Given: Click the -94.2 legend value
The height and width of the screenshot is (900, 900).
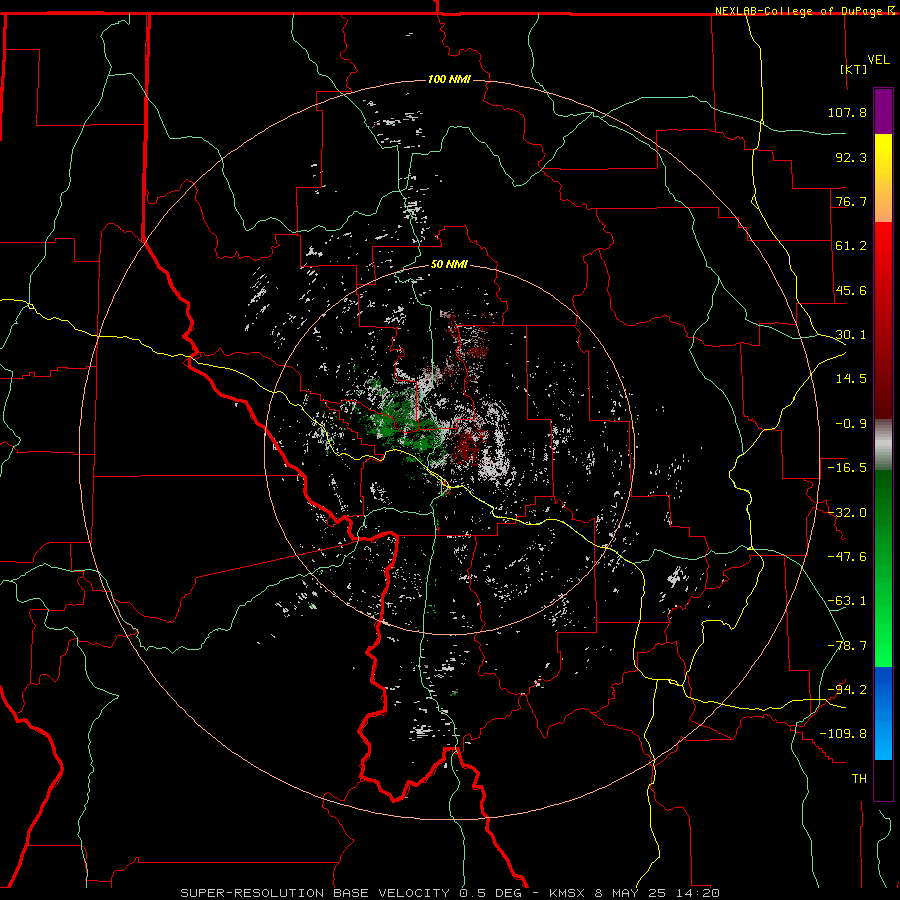Looking at the screenshot, I should point(847,689).
